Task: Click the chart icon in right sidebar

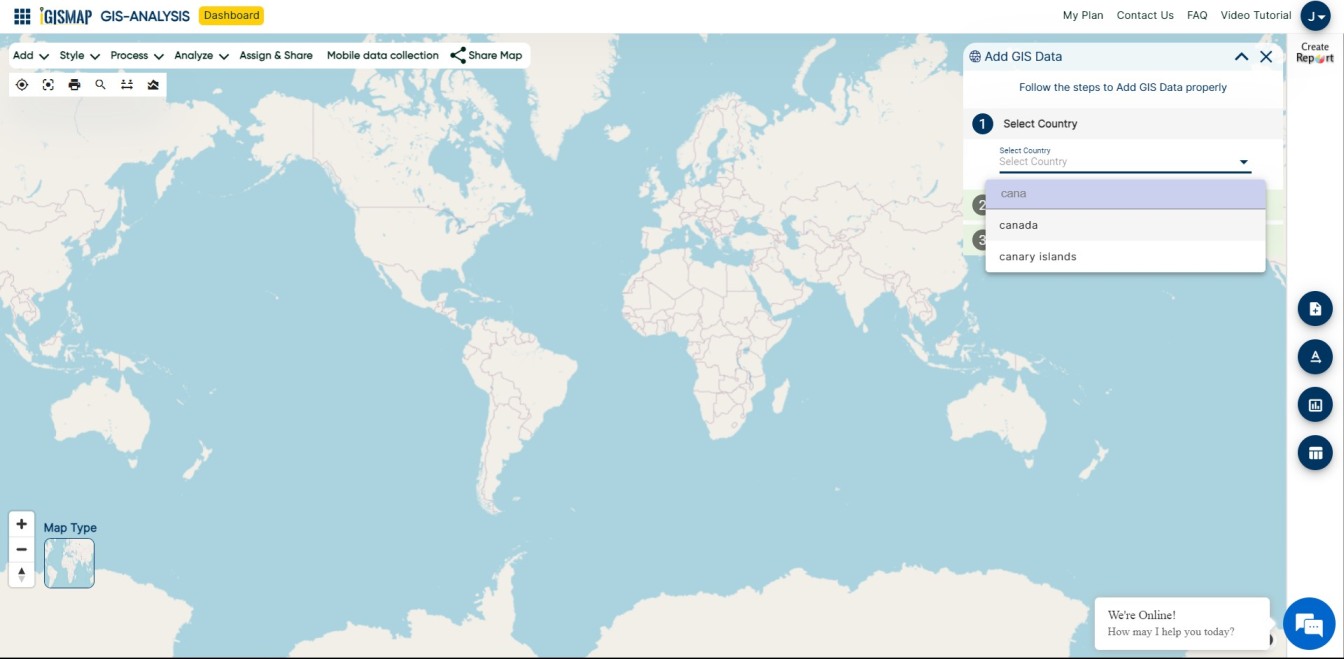Action: click(x=1315, y=404)
